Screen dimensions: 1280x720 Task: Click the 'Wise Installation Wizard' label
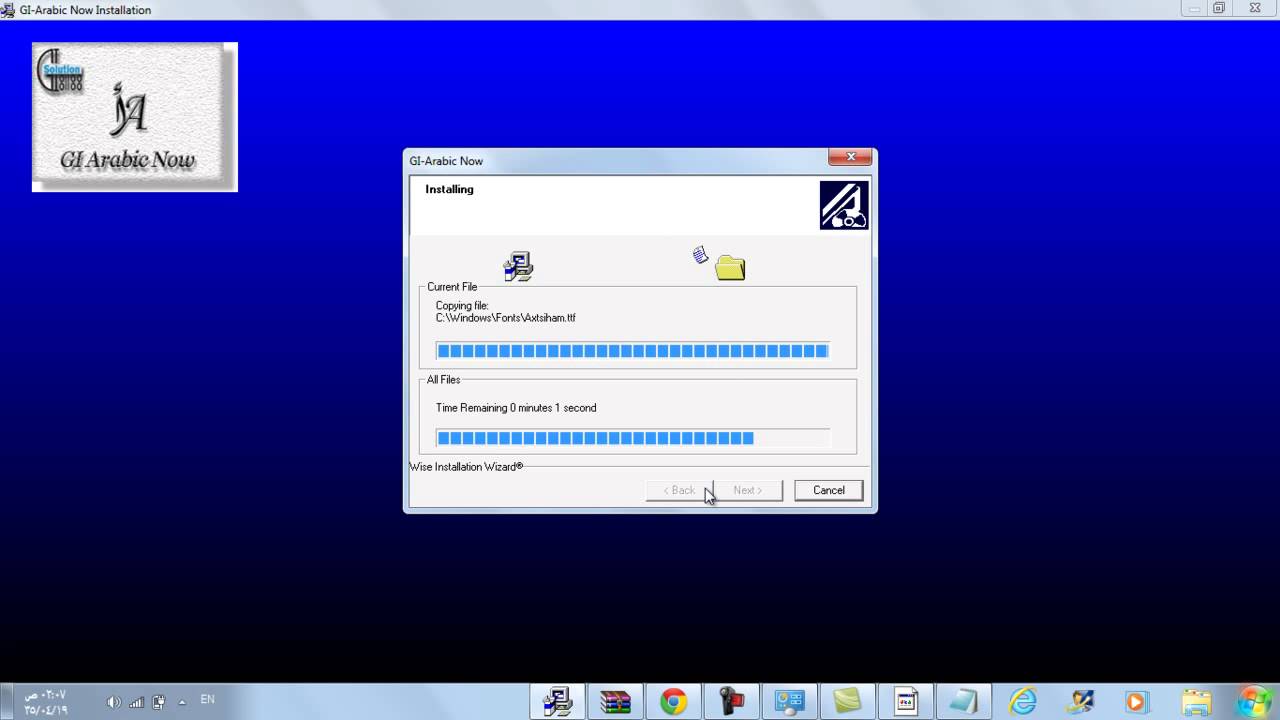[x=466, y=467]
